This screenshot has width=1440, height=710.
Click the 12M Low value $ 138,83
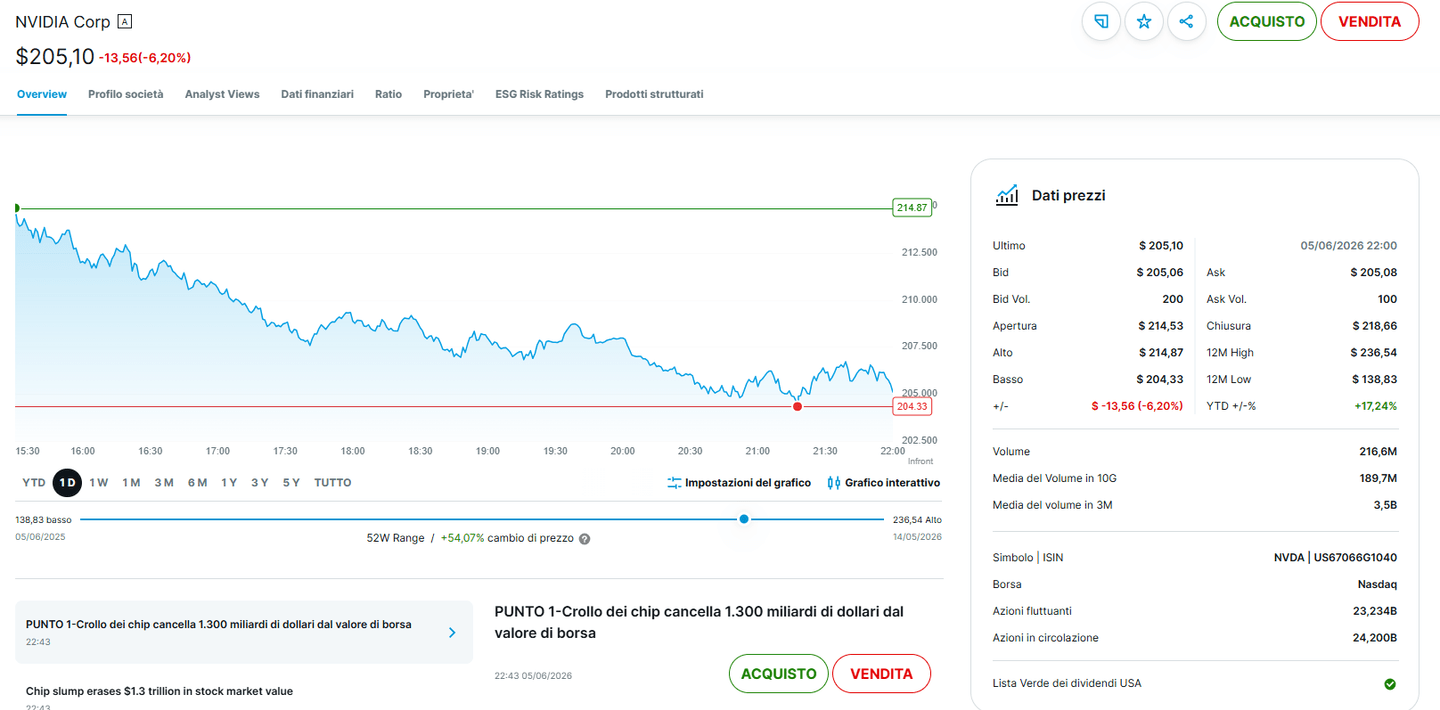[x=1374, y=380]
